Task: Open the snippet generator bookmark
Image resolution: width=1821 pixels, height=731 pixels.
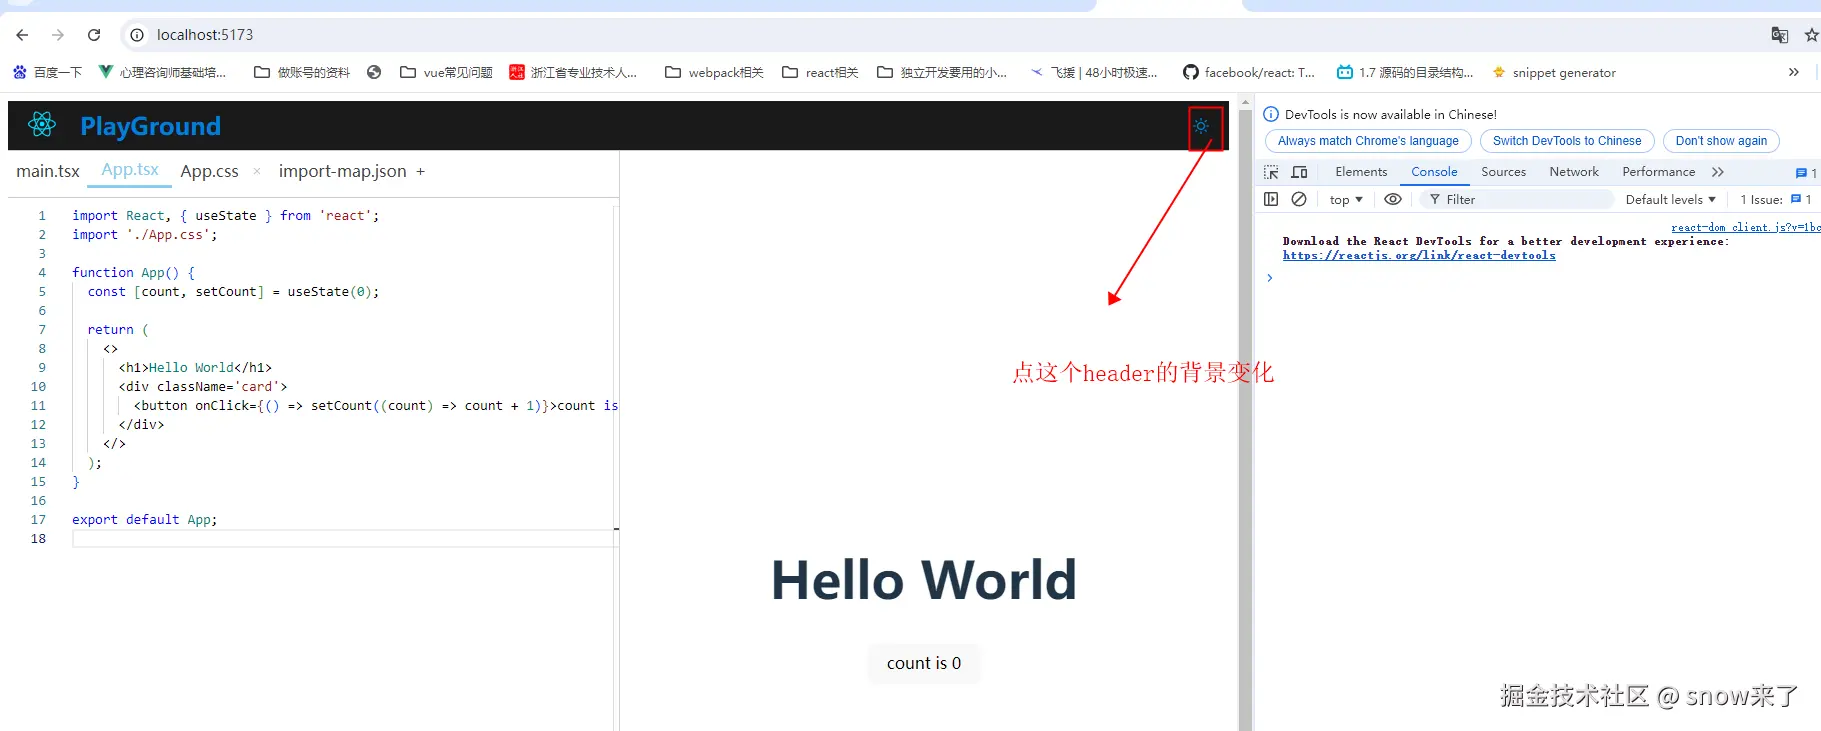Action: click(x=1554, y=72)
